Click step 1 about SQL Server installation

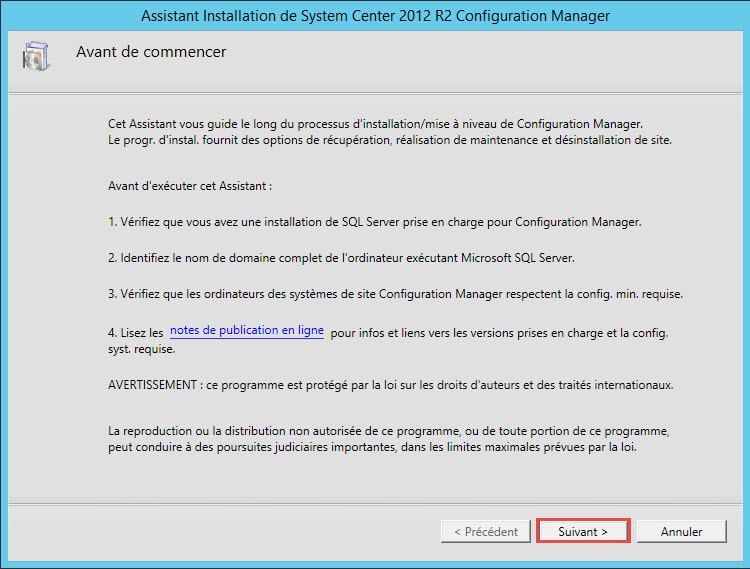[x=375, y=222]
